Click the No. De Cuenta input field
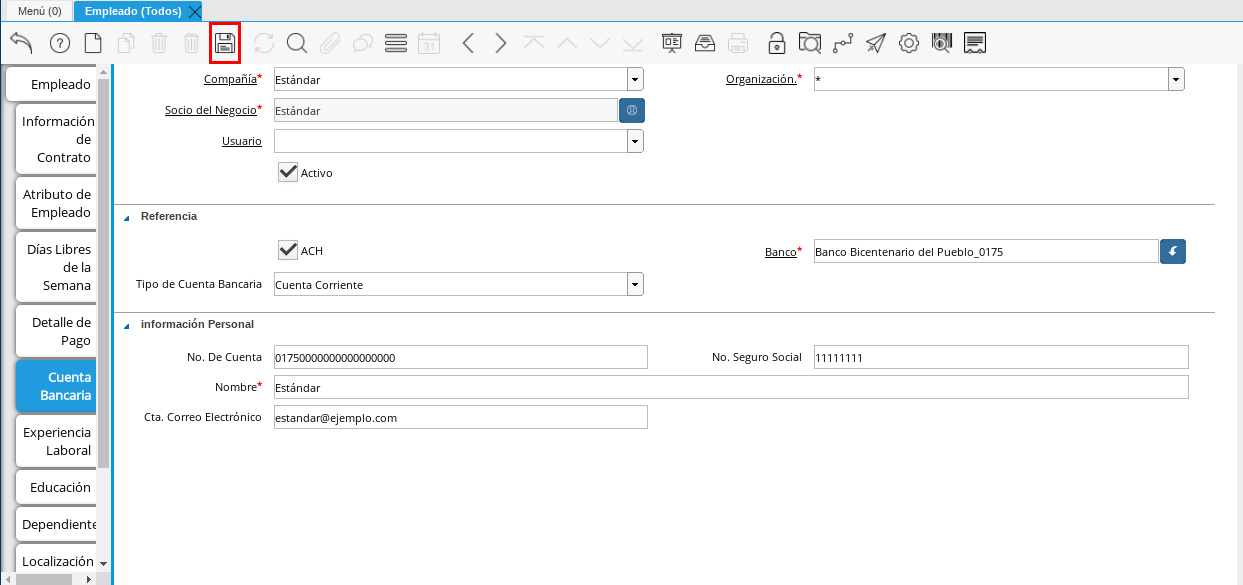 [460, 357]
